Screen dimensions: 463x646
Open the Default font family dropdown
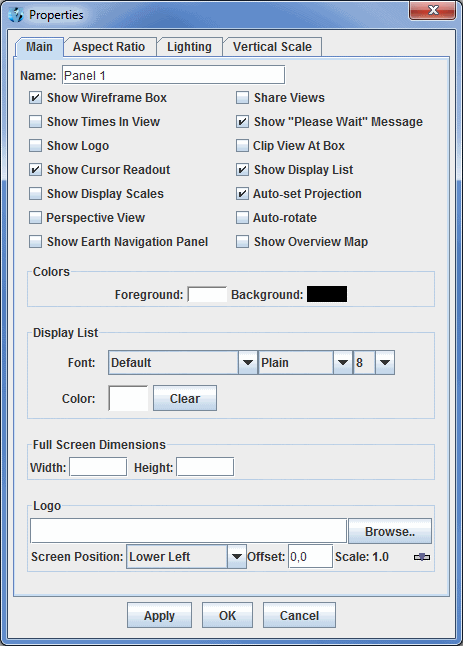coord(183,363)
